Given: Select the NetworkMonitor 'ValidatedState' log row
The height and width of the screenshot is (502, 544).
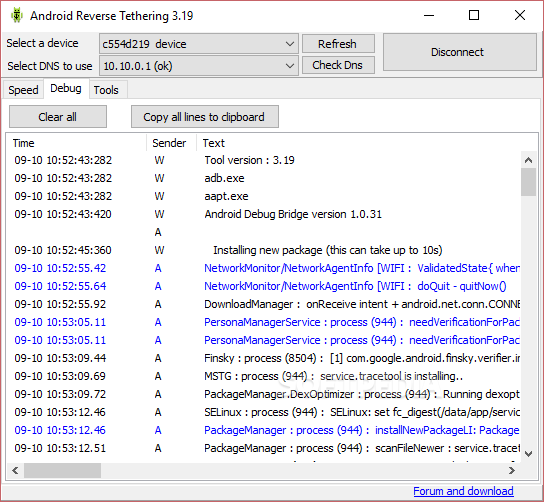Looking at the screenshot, I should pos(264,268).
